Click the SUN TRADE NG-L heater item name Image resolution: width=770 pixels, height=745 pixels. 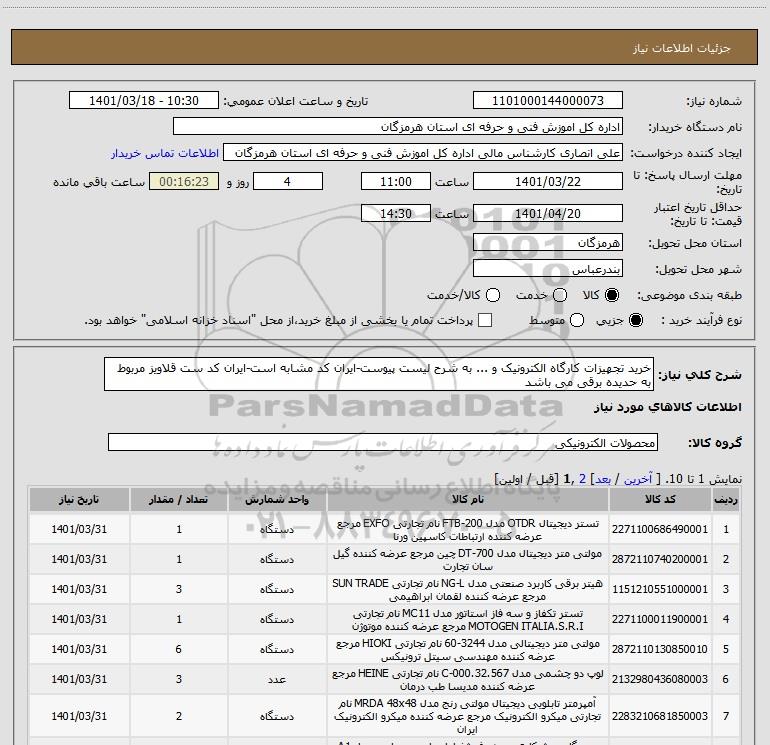pos(468,589)
